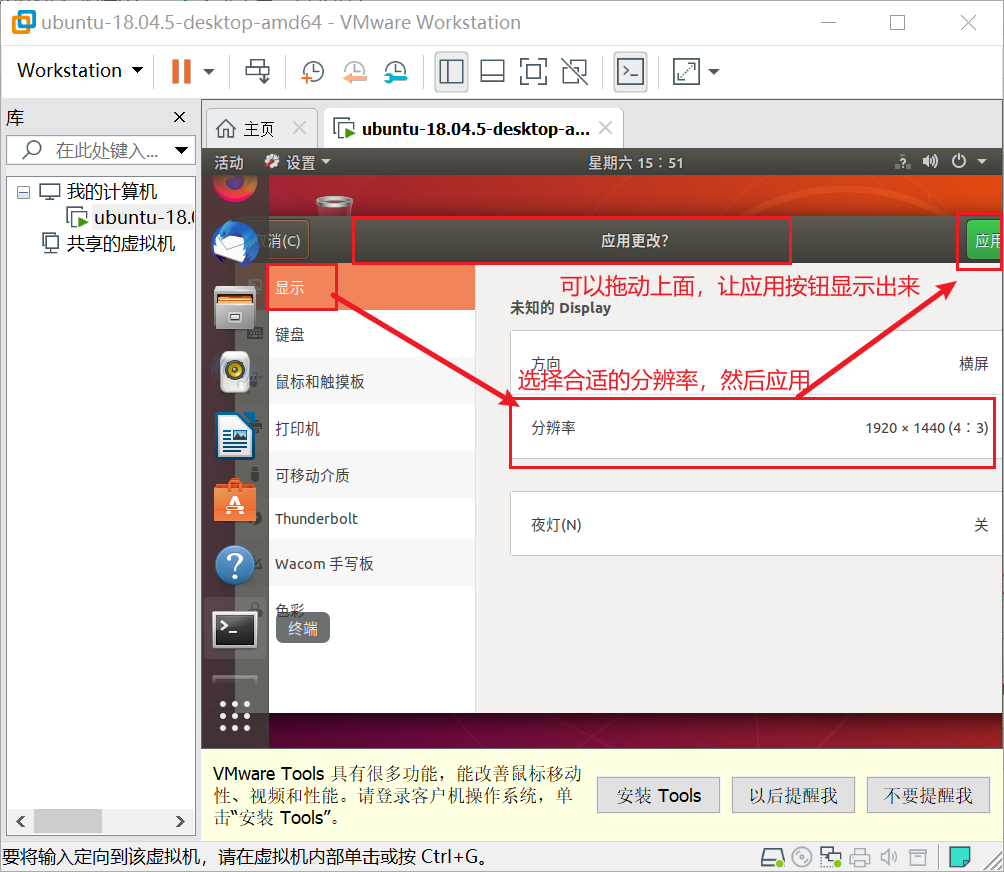Open the snapshot manager icon
1004x872 pixels.
(x=396, y=72)
